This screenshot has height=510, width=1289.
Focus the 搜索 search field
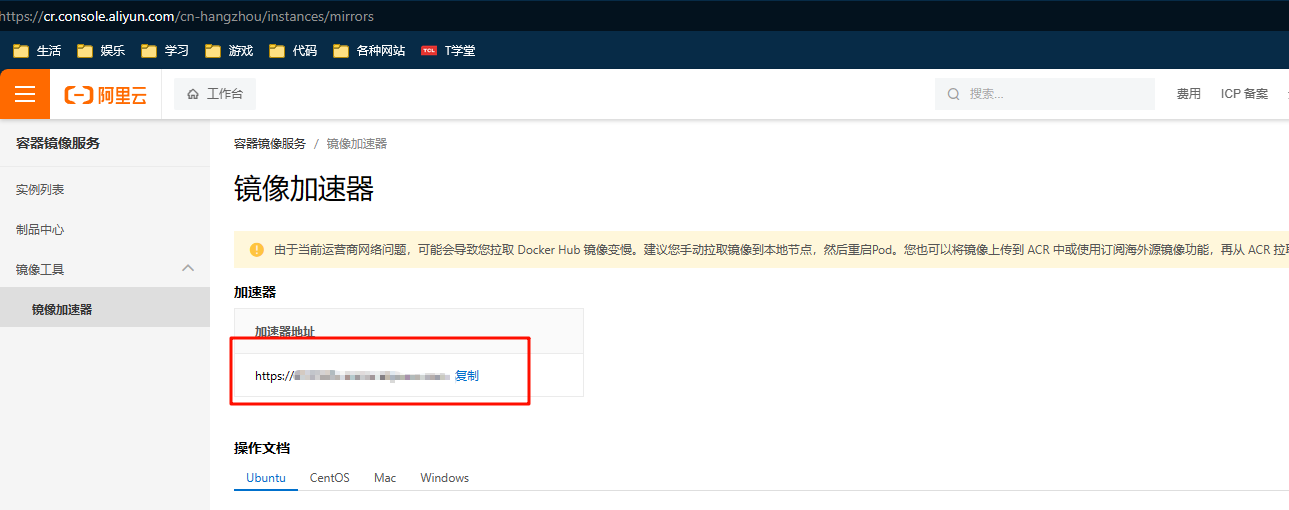tap(1045, 94)
